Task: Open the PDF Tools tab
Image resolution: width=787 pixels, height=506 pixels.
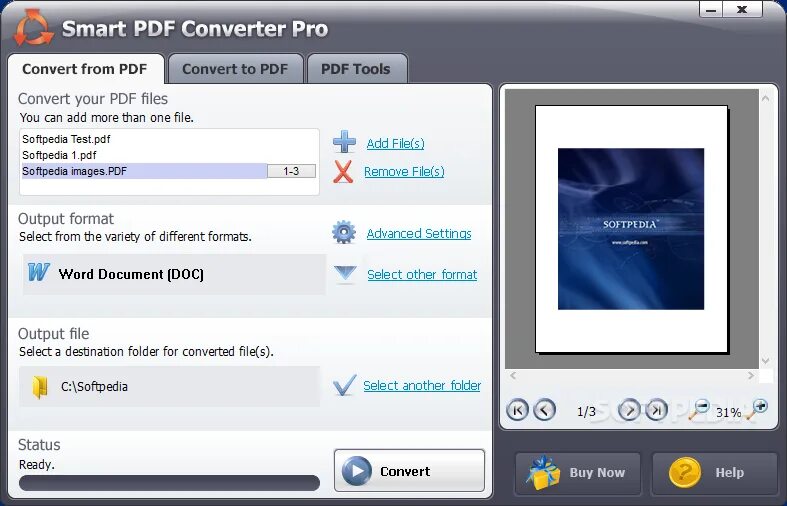Action: 356,69
